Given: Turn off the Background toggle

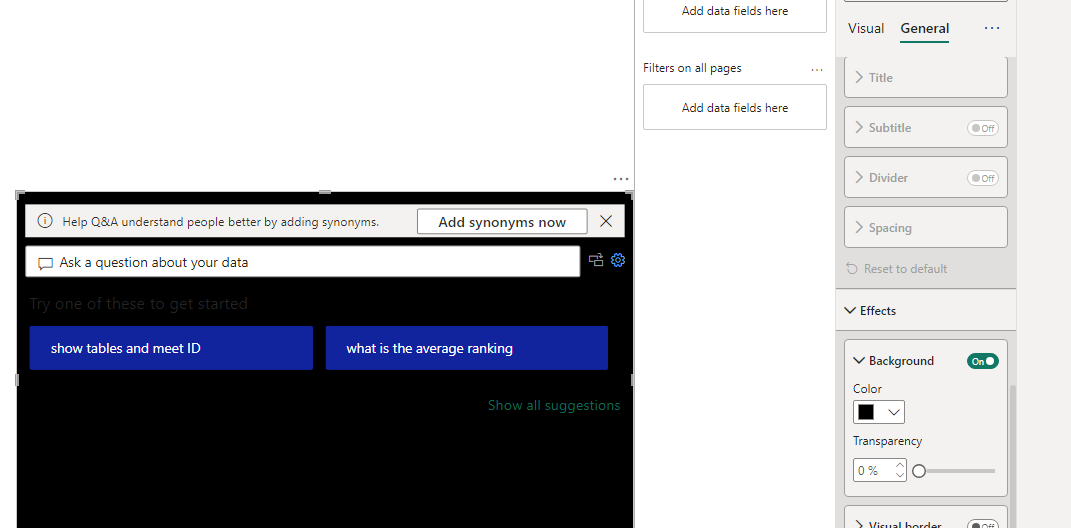Looking at the screenshot, I should [x=982, y=361].
